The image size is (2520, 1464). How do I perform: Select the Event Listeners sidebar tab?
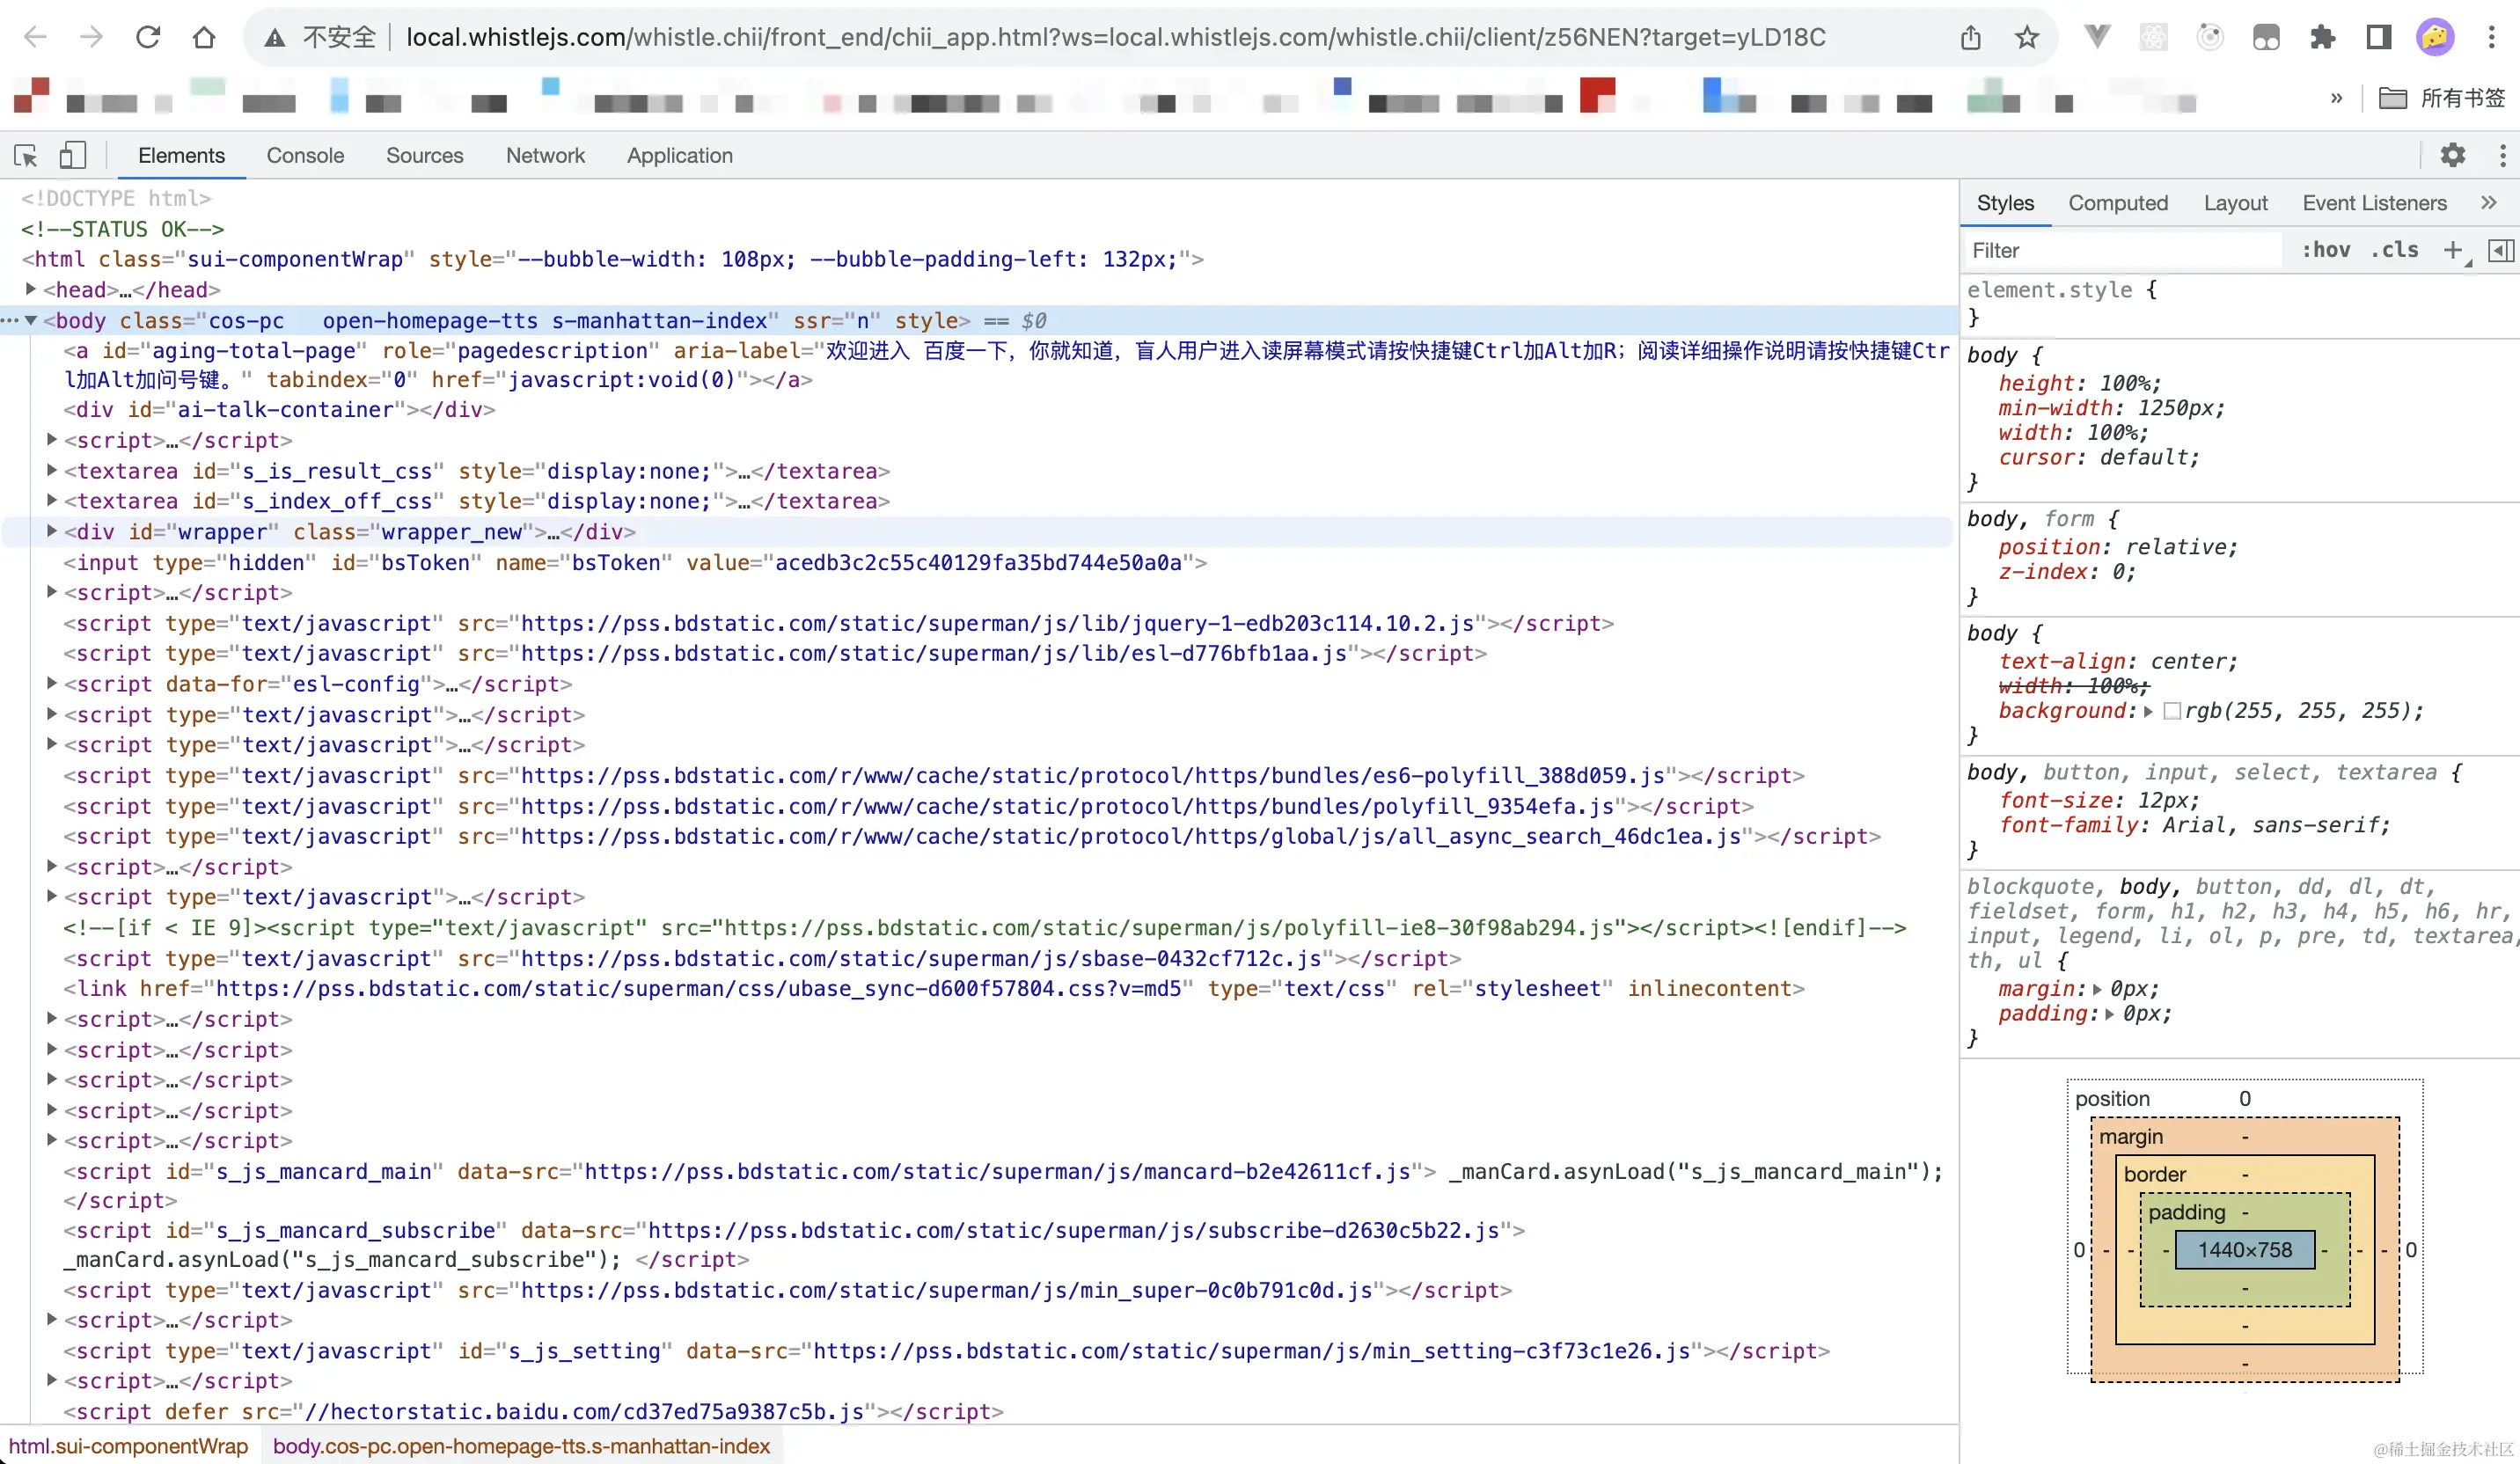[x=2374, y=203]
